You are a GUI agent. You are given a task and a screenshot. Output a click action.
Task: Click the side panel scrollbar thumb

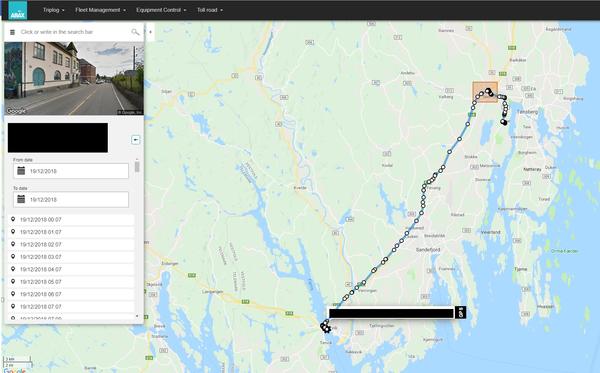coord(137,167)
